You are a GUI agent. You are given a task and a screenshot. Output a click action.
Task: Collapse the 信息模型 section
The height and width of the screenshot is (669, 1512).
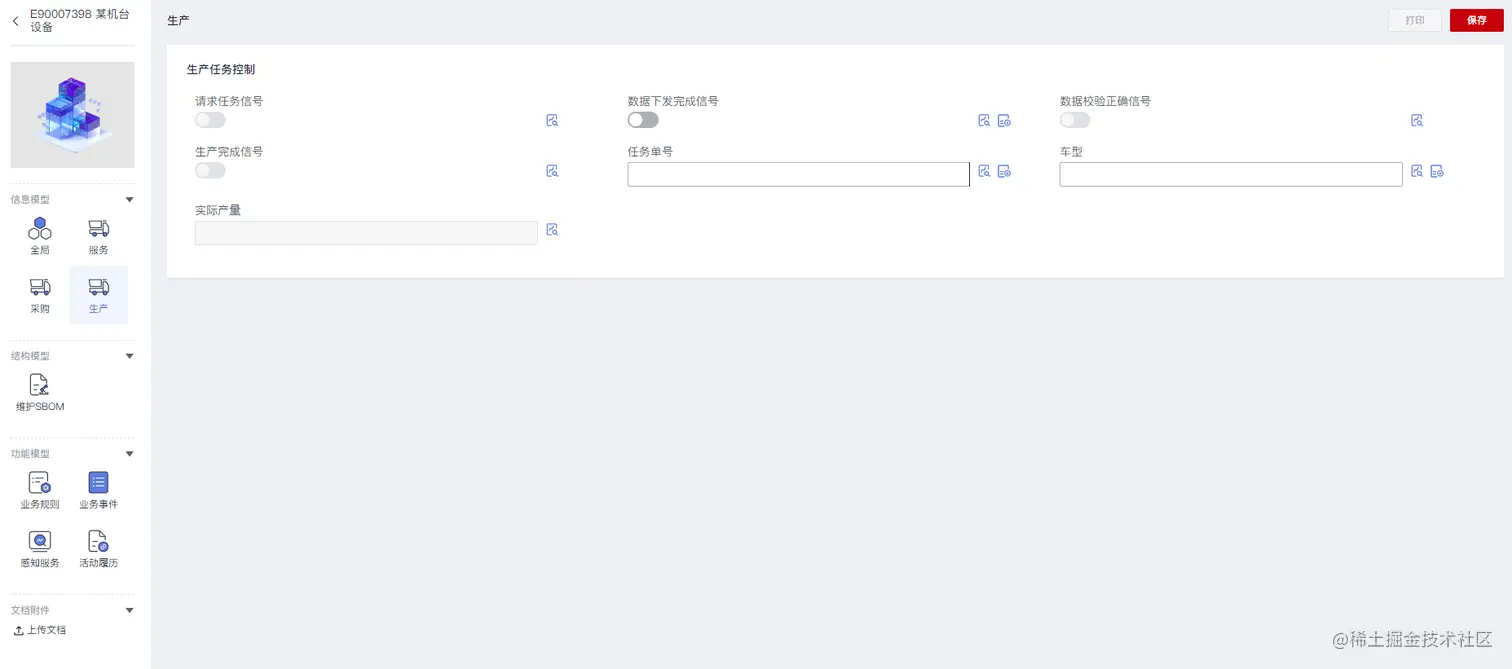click(x=129, y=200)
